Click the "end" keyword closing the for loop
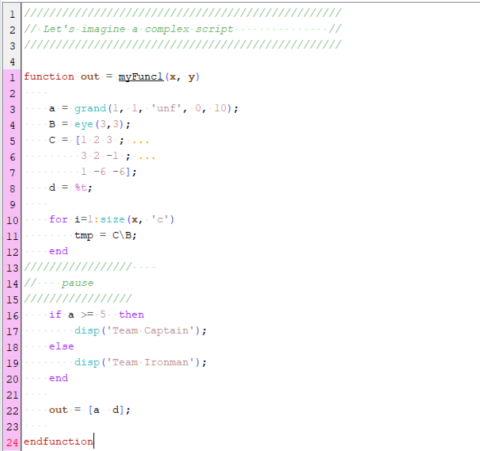Image resolution: width=480 pixels, height=451 pixels. tap(58, 251)
